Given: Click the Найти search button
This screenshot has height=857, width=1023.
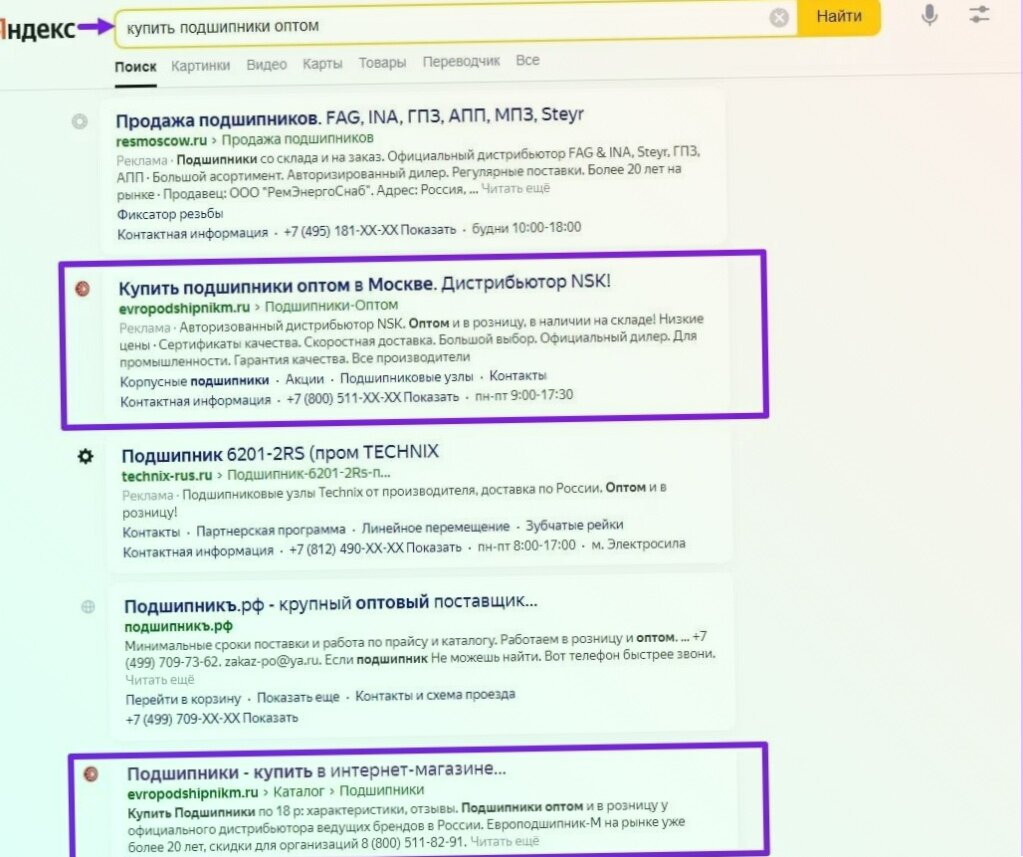Looking at the screenshot, I should point(839,16).
